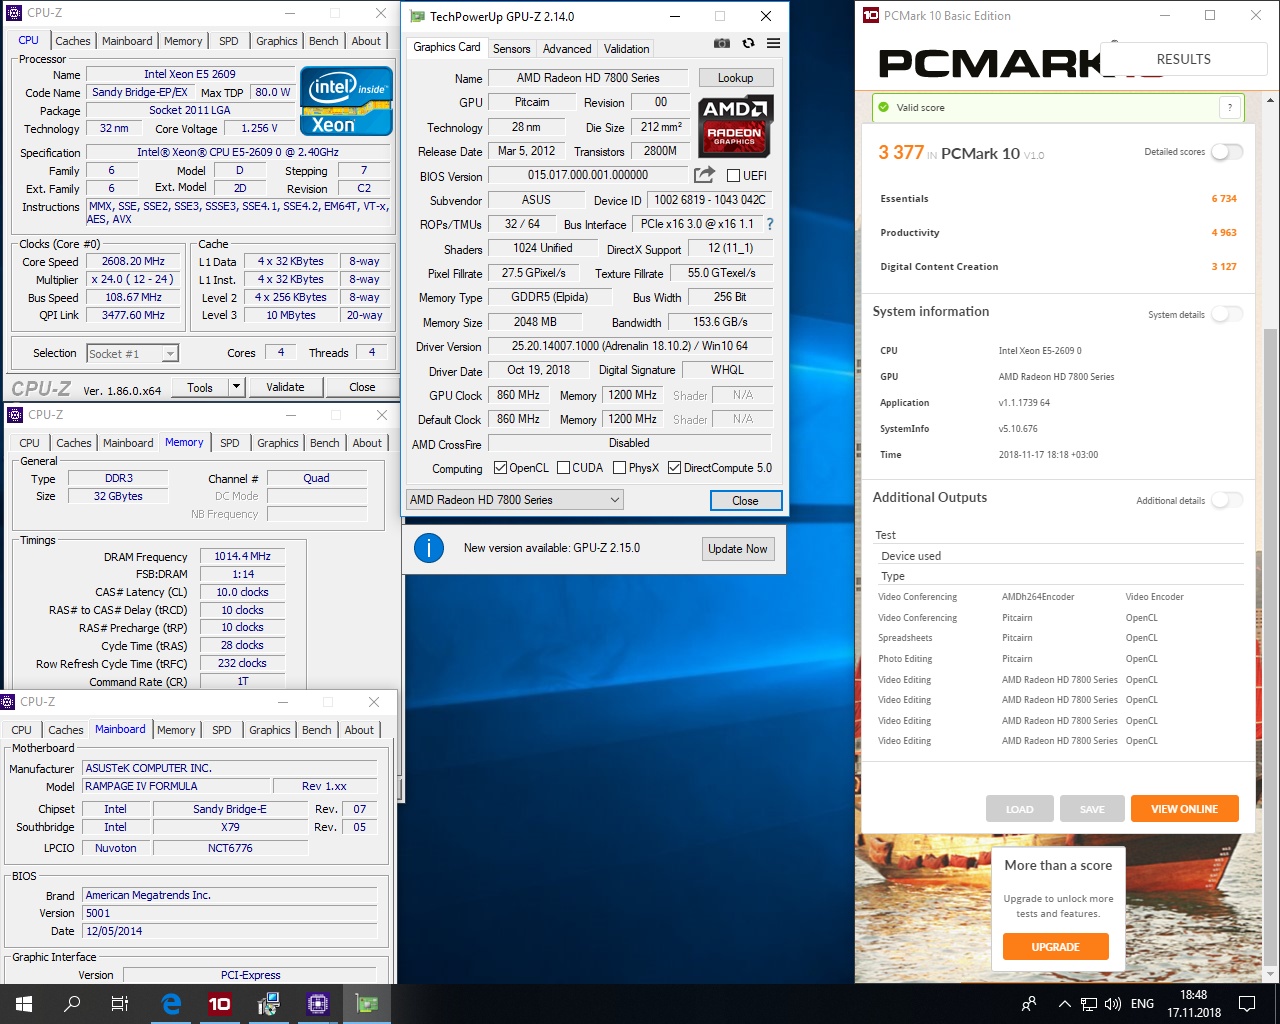The image size is (1280, 1024).
Task: Click the CPU-Z Tools button
Action: coord(200,387)
